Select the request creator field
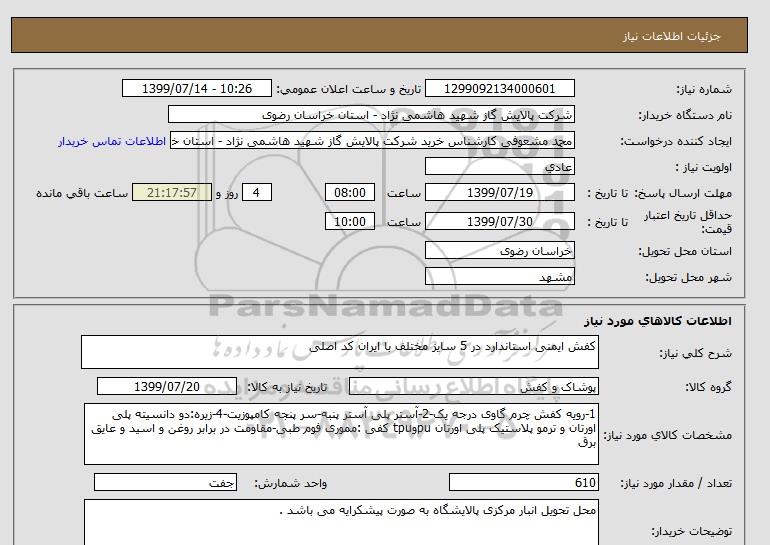Image resolution: width=770 pixels, height=545 pixels. click(x=380, y=141)
